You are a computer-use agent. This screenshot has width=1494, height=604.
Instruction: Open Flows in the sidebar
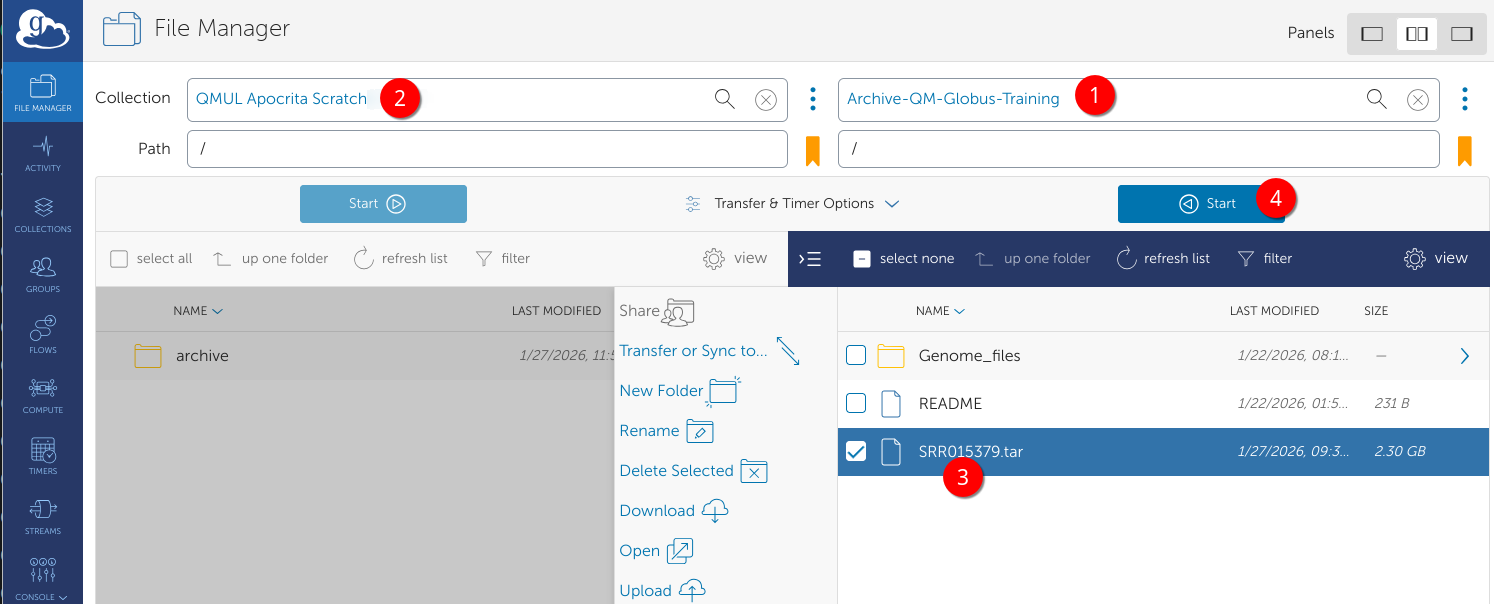[42, 335]
